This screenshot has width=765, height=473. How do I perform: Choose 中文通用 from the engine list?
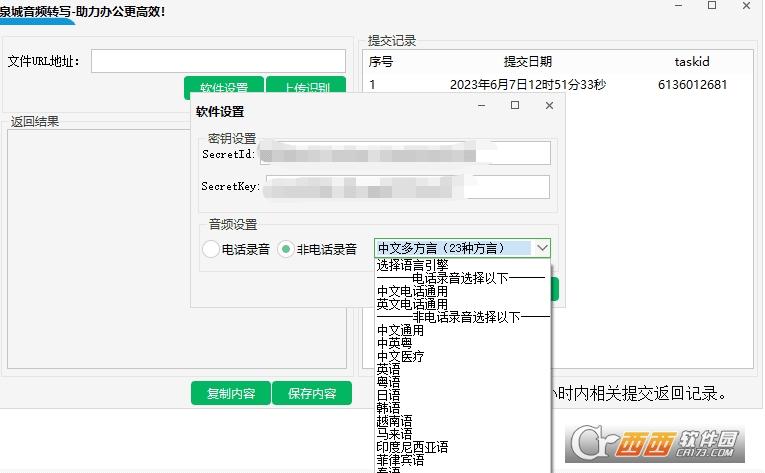coord(401,330)
